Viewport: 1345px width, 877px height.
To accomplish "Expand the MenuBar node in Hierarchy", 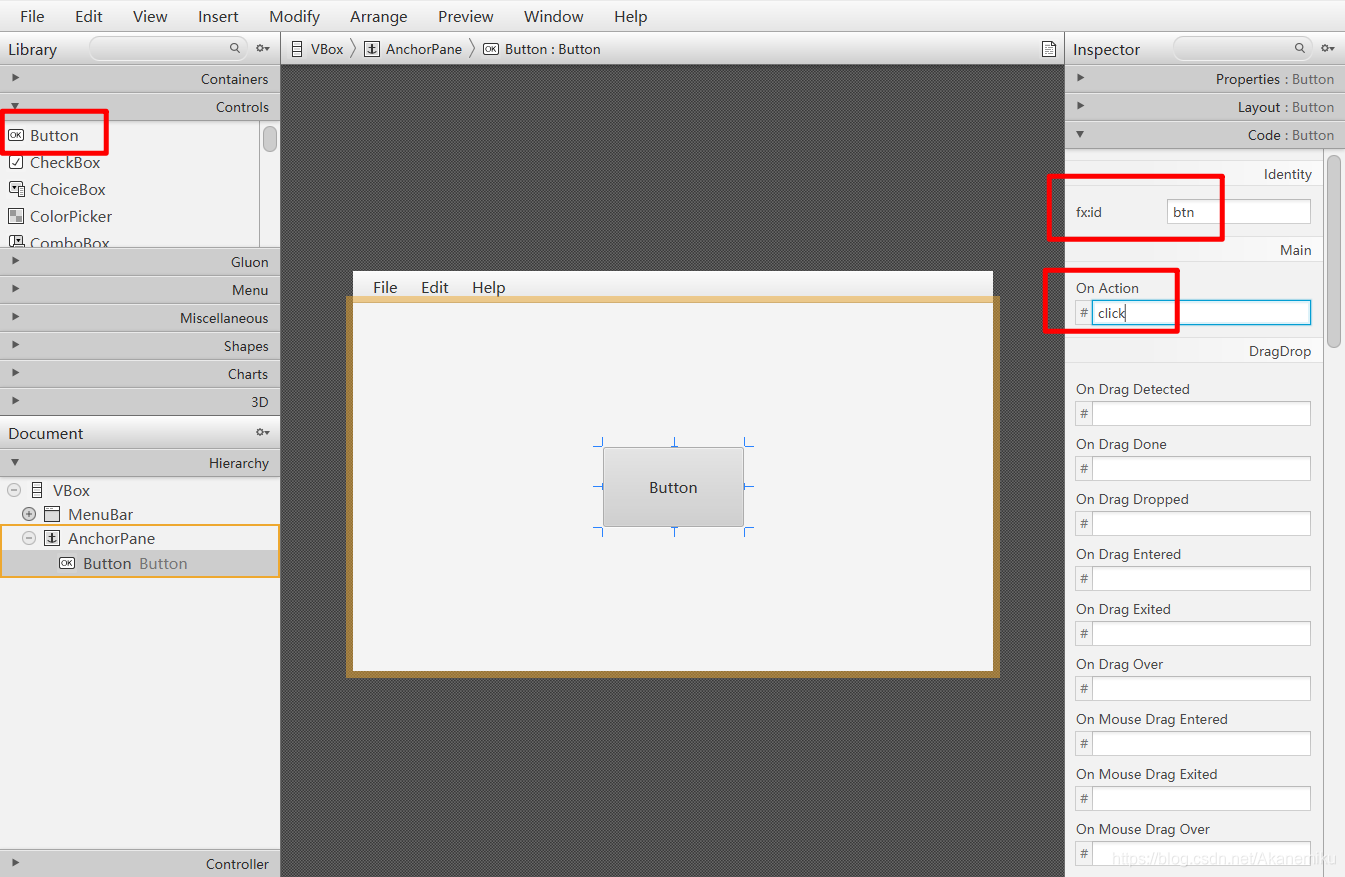I will tap(29, 514).
